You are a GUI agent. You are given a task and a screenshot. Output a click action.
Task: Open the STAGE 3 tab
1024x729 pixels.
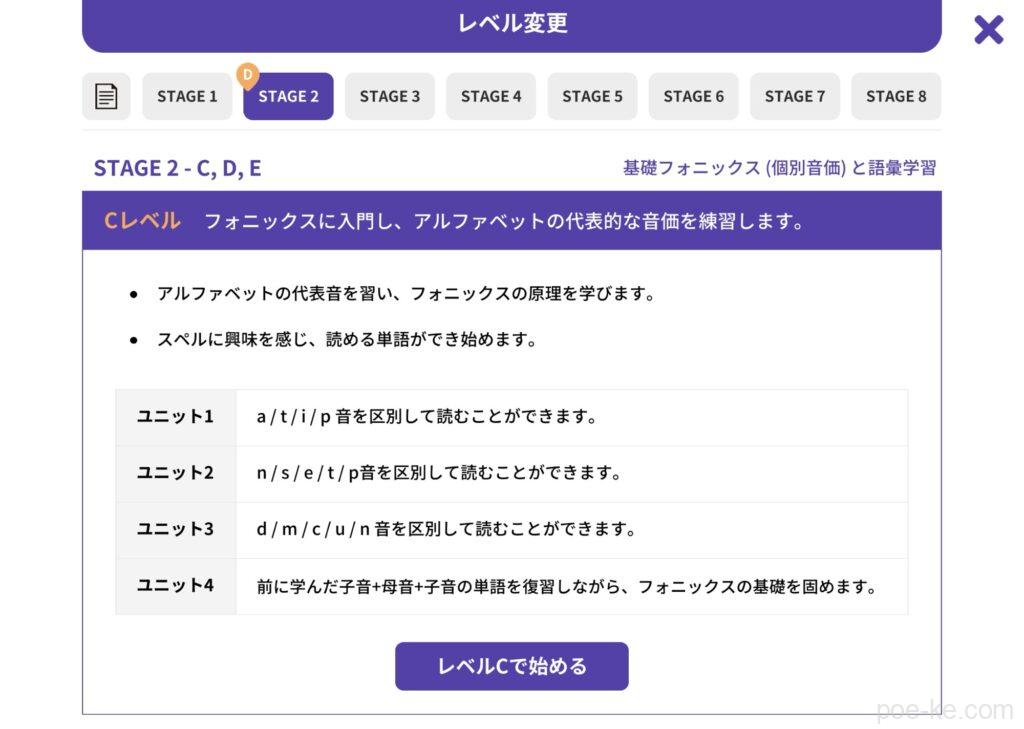pos(389,96)
